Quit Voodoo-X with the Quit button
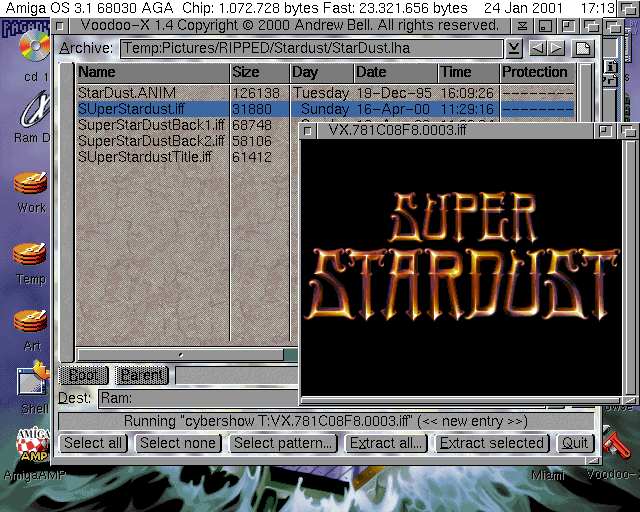Screen dimensions: 640x512 pos(575,443)
